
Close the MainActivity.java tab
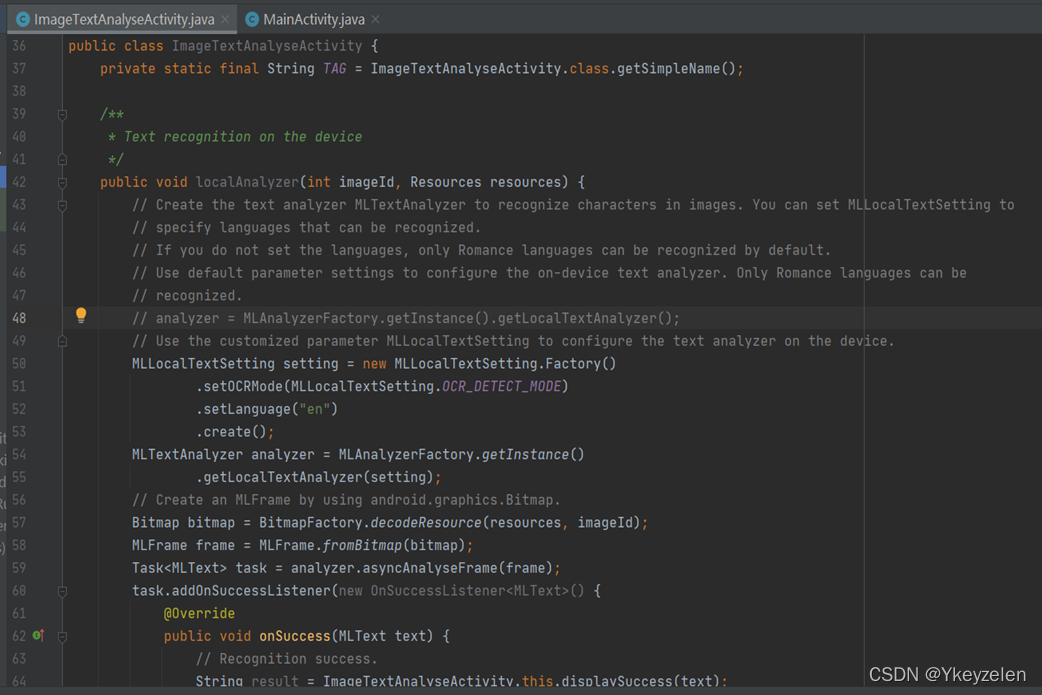tap(375, 19)
